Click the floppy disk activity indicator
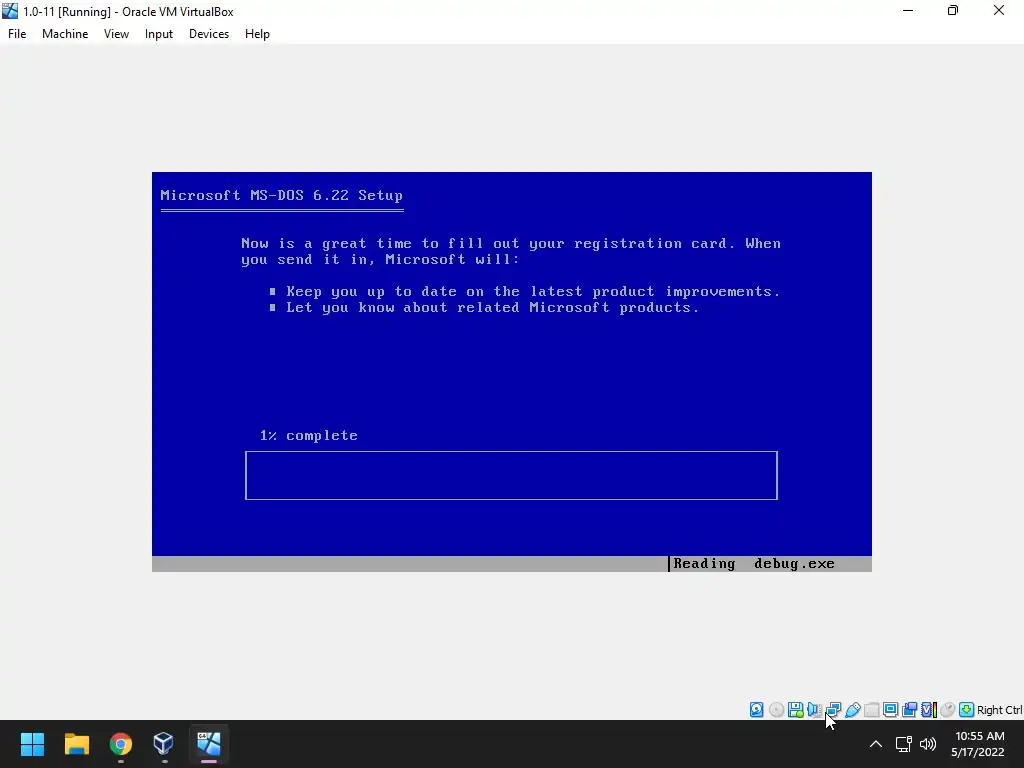 click(x=795, y=710)
